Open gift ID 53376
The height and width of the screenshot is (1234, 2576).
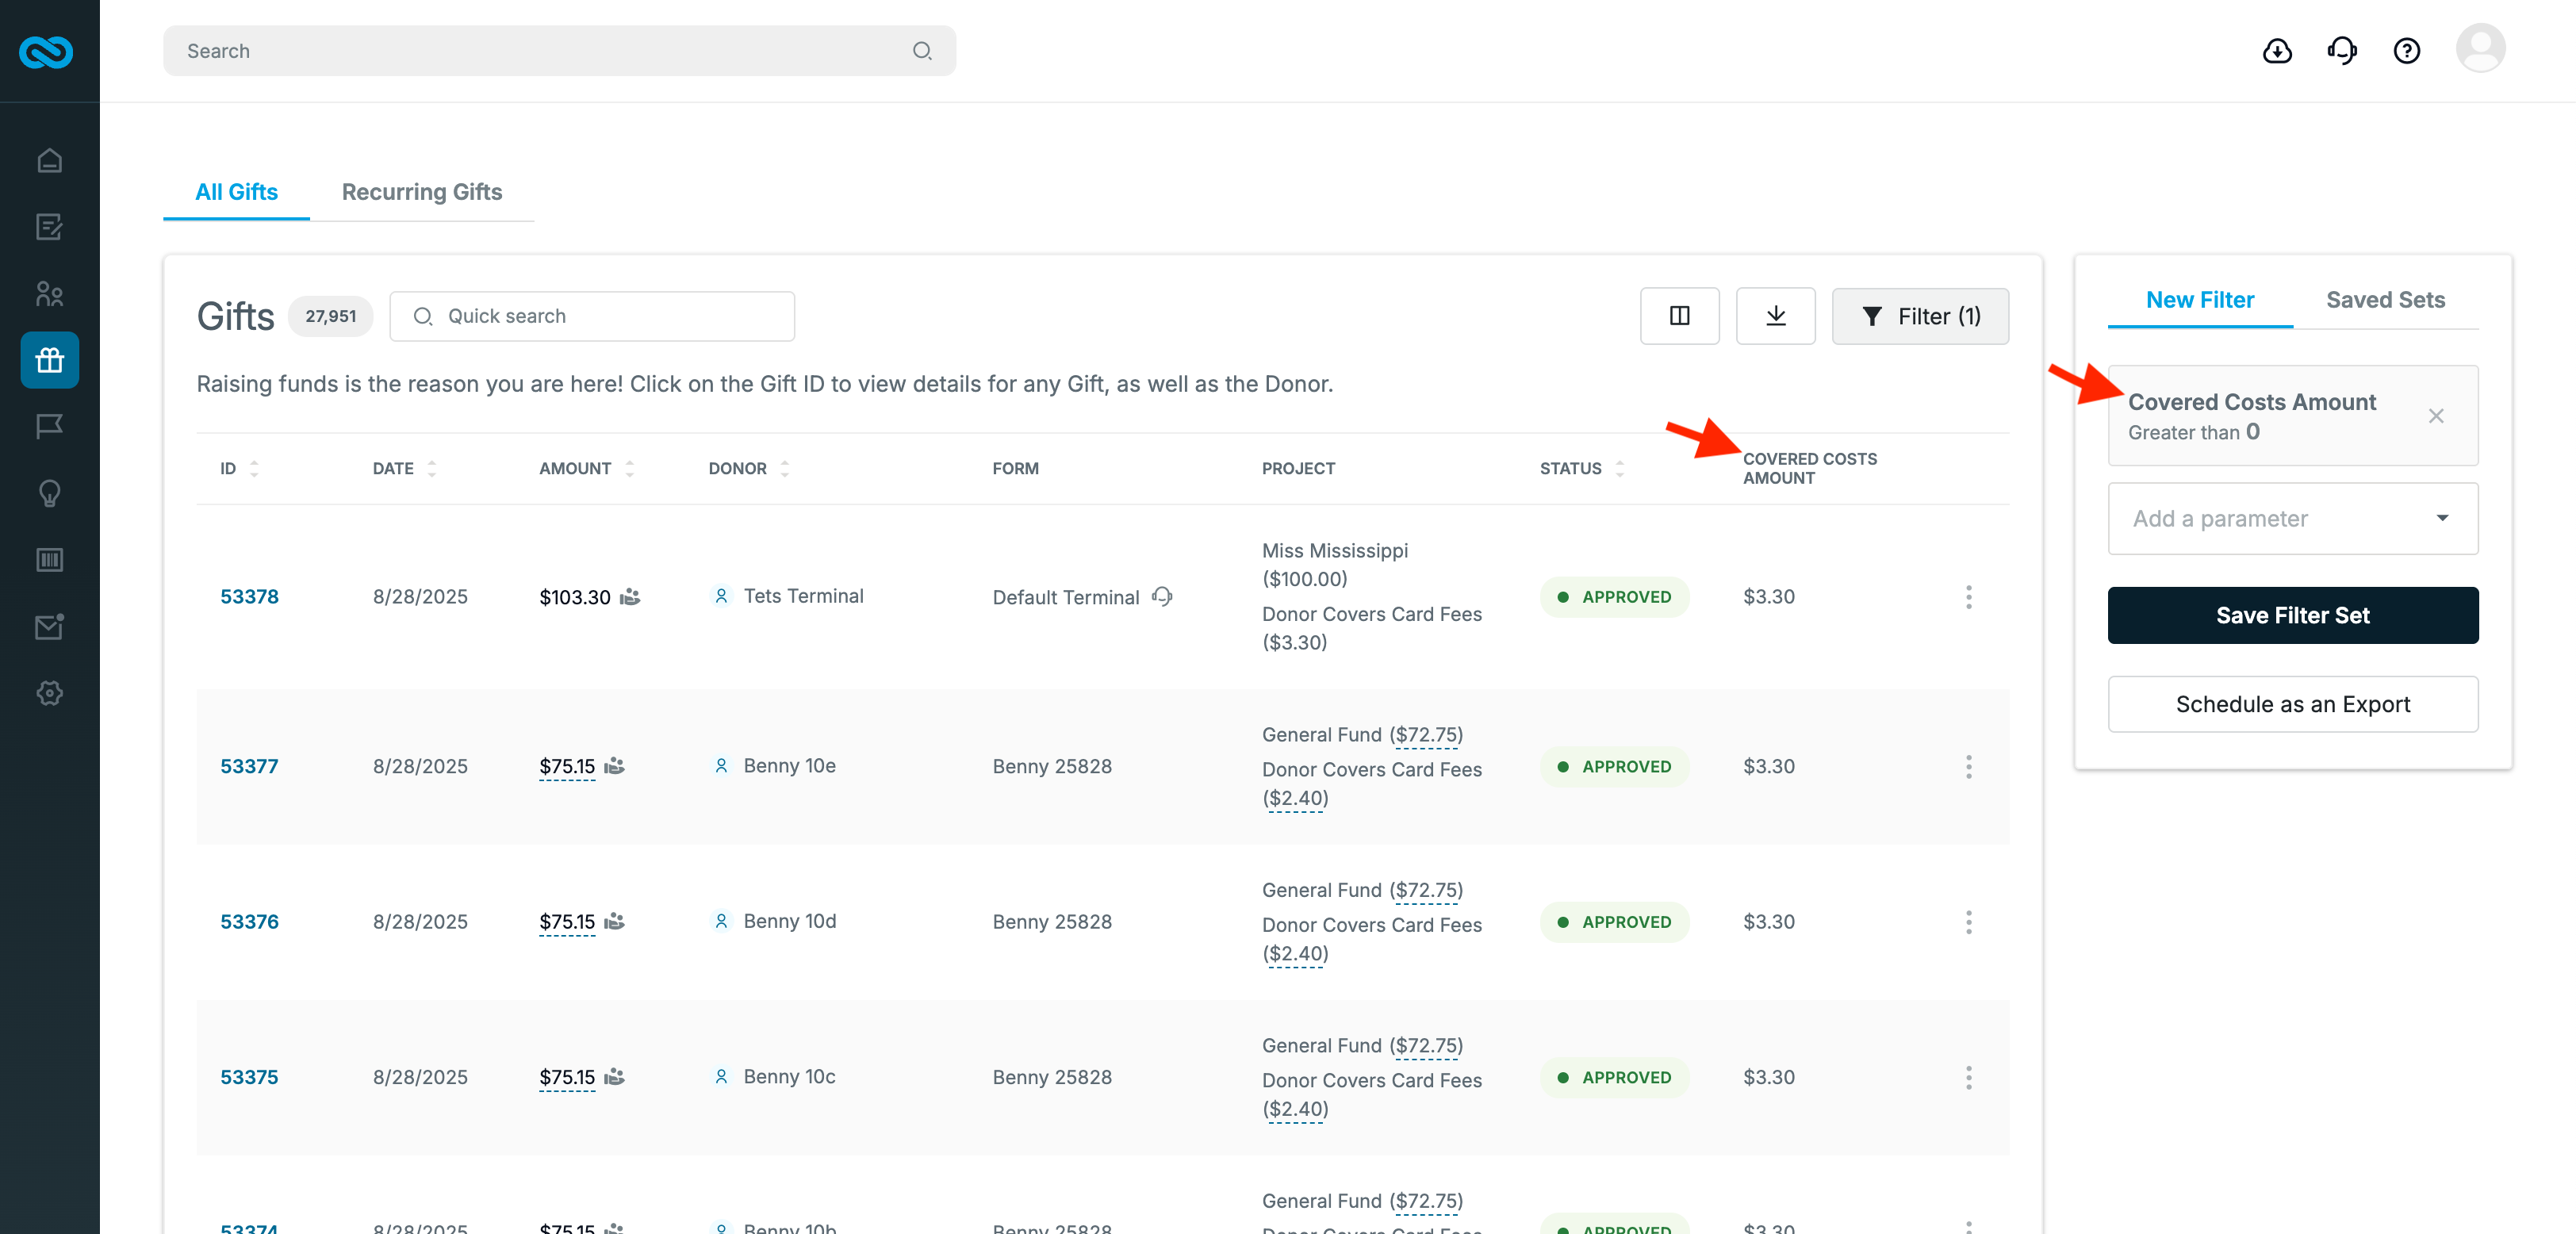249,922
